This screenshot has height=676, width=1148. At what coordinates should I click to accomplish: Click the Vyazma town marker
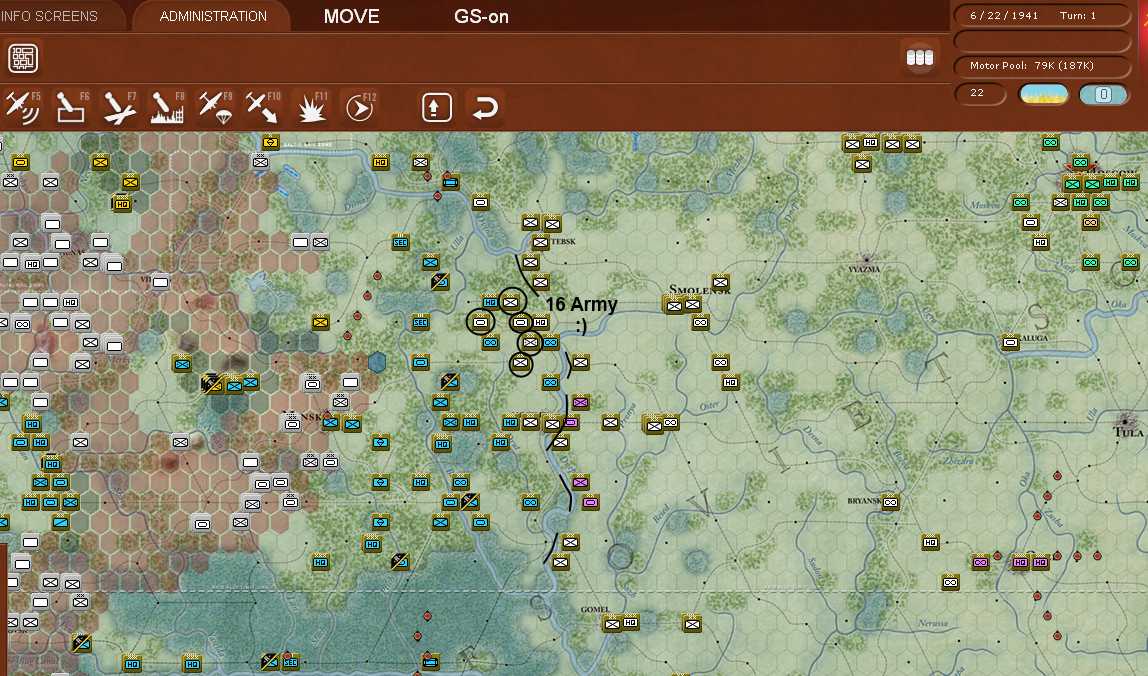(x=867, y=259)
